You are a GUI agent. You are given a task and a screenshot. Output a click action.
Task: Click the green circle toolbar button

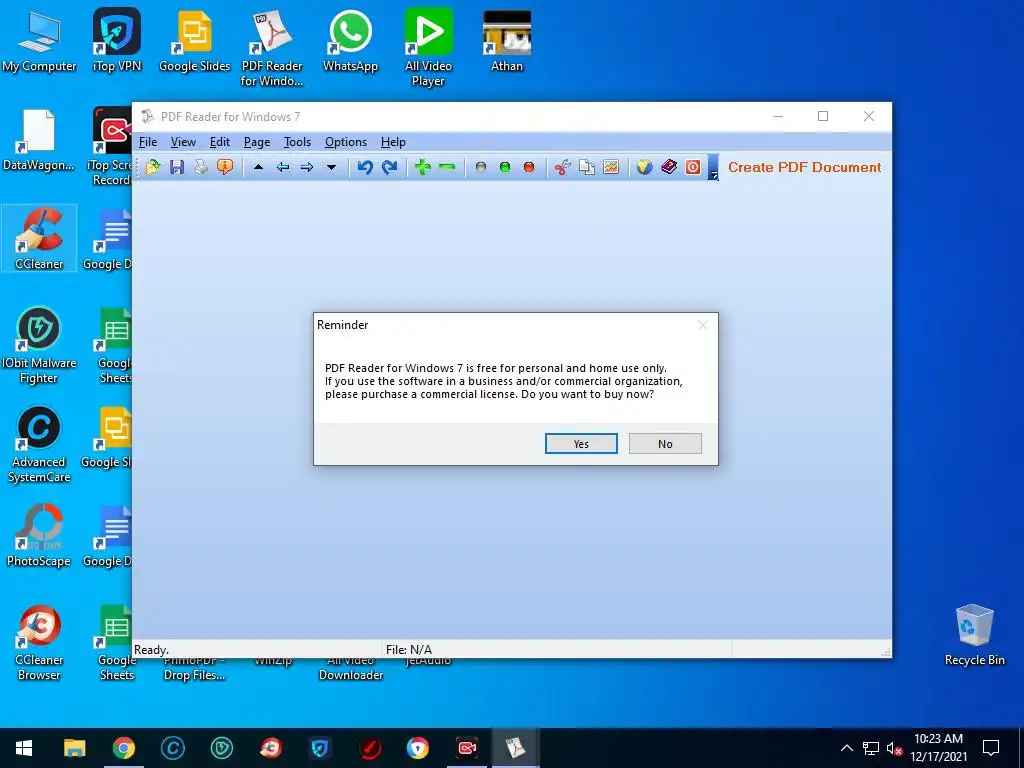pos(505,167)
